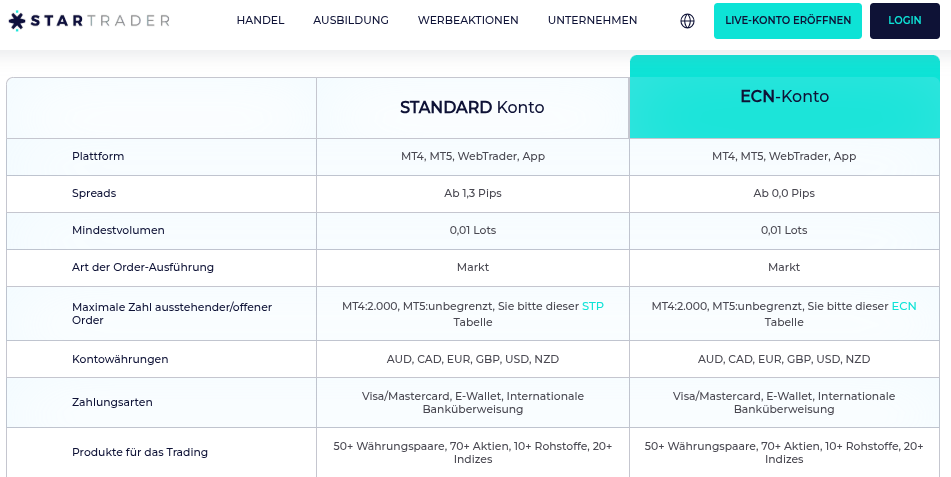Click the STARTRADER logo
This screenshot has height=477, width=951.
tap(89, 21)
